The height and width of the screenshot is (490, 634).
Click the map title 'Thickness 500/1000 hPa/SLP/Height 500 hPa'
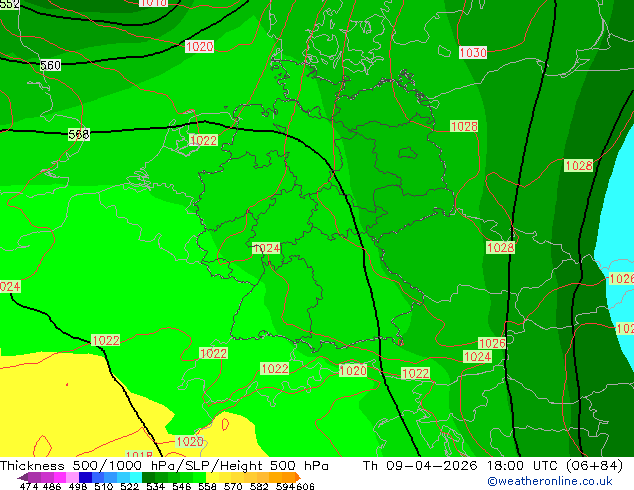point(164,466)
